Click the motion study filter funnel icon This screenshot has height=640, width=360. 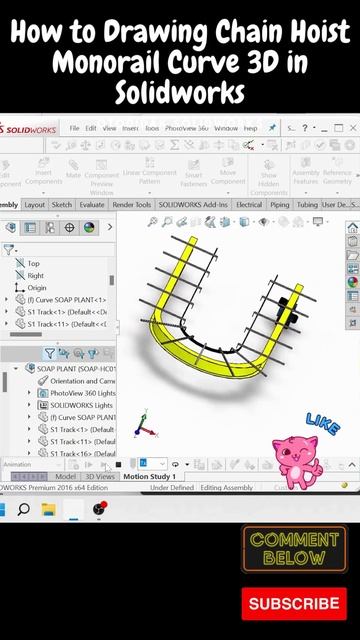pyautogui.click(x=49, y=353)
